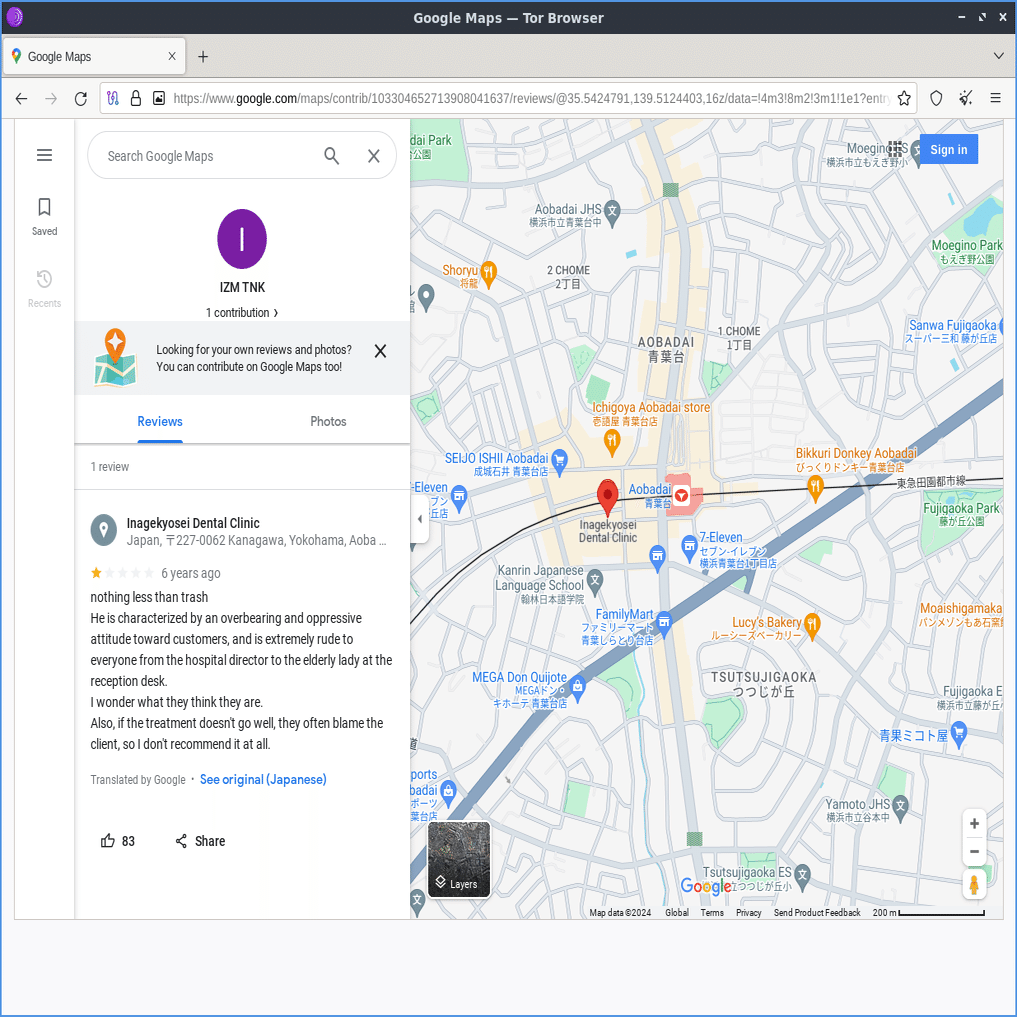Select the Google Maps browser tab

pos(95,56)
